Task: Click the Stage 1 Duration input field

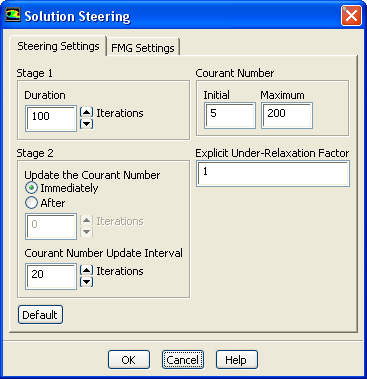Action: (x=51, y=118)
